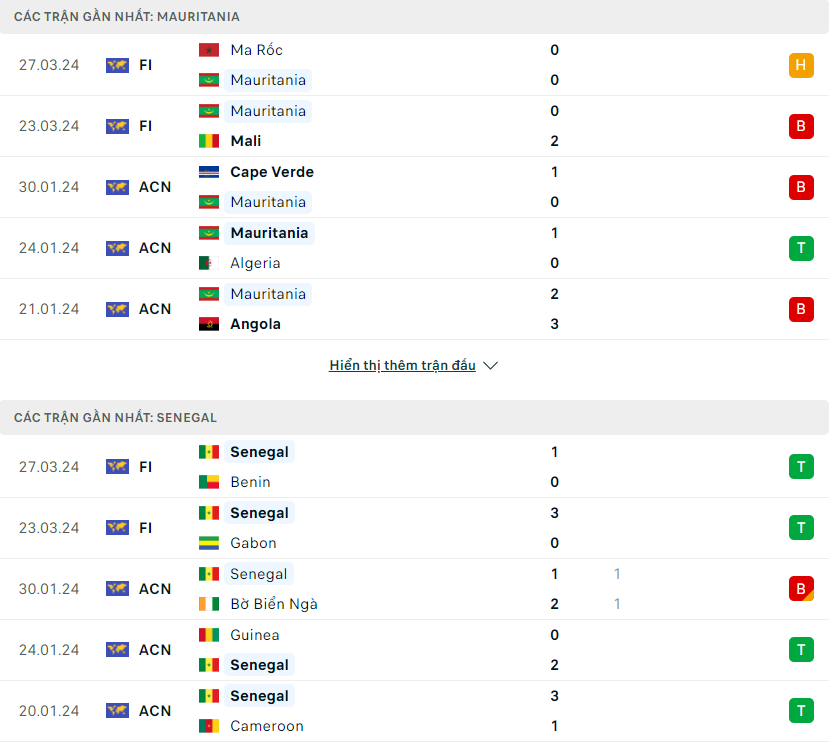This screenshot has height=743, width=832.
Task: Click the Cameroon flag icon
Action: (209, 725)
